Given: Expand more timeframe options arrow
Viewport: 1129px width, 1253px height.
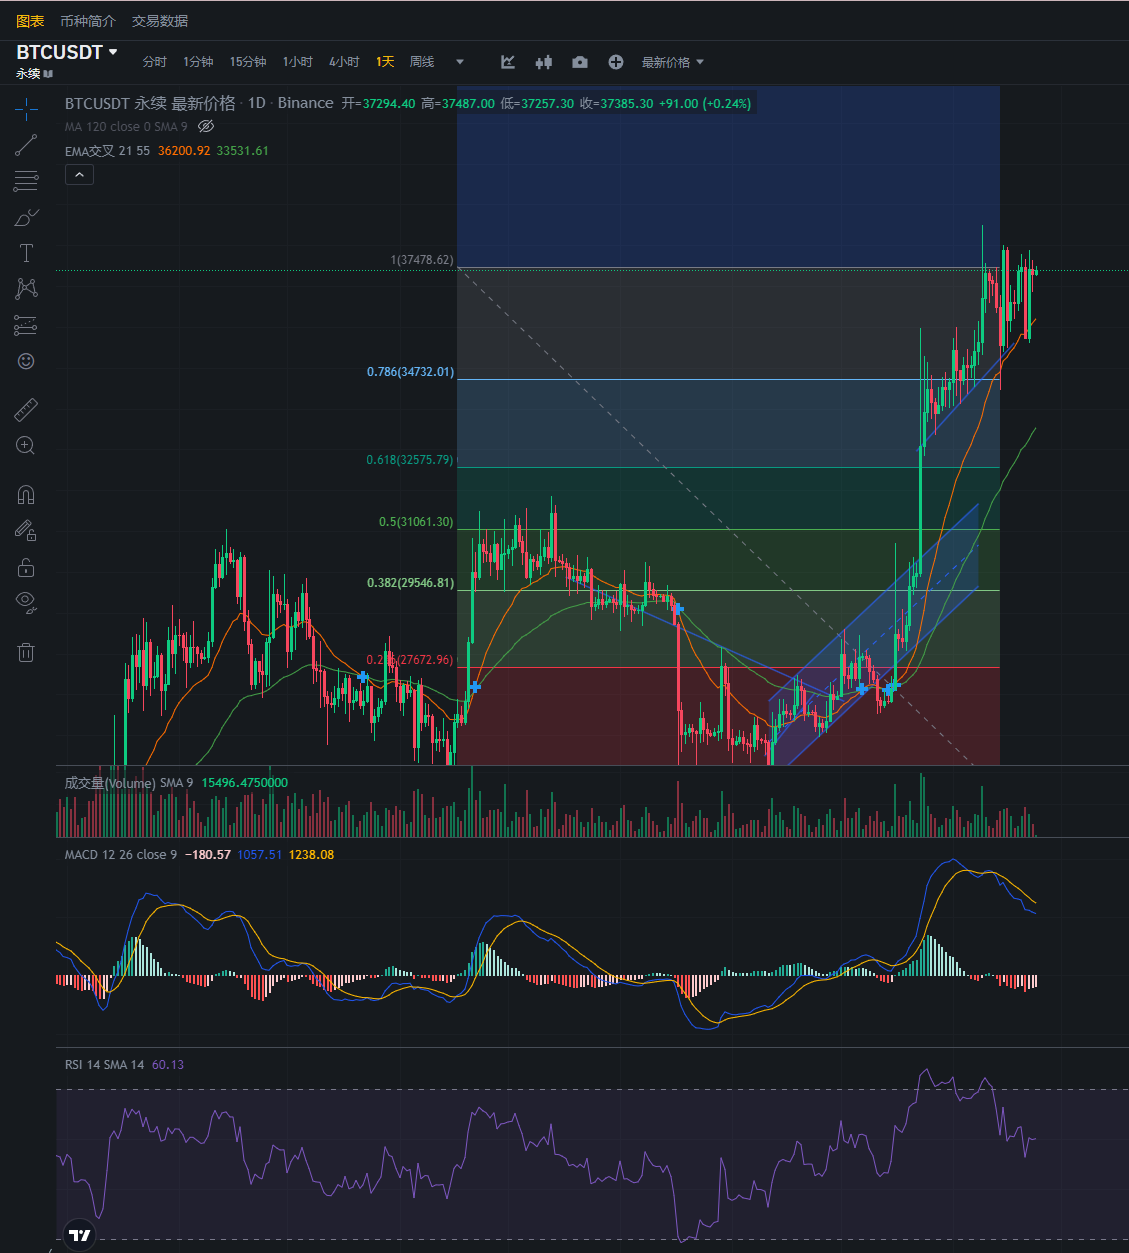Looking at the screenshot, I should (460, 62).
